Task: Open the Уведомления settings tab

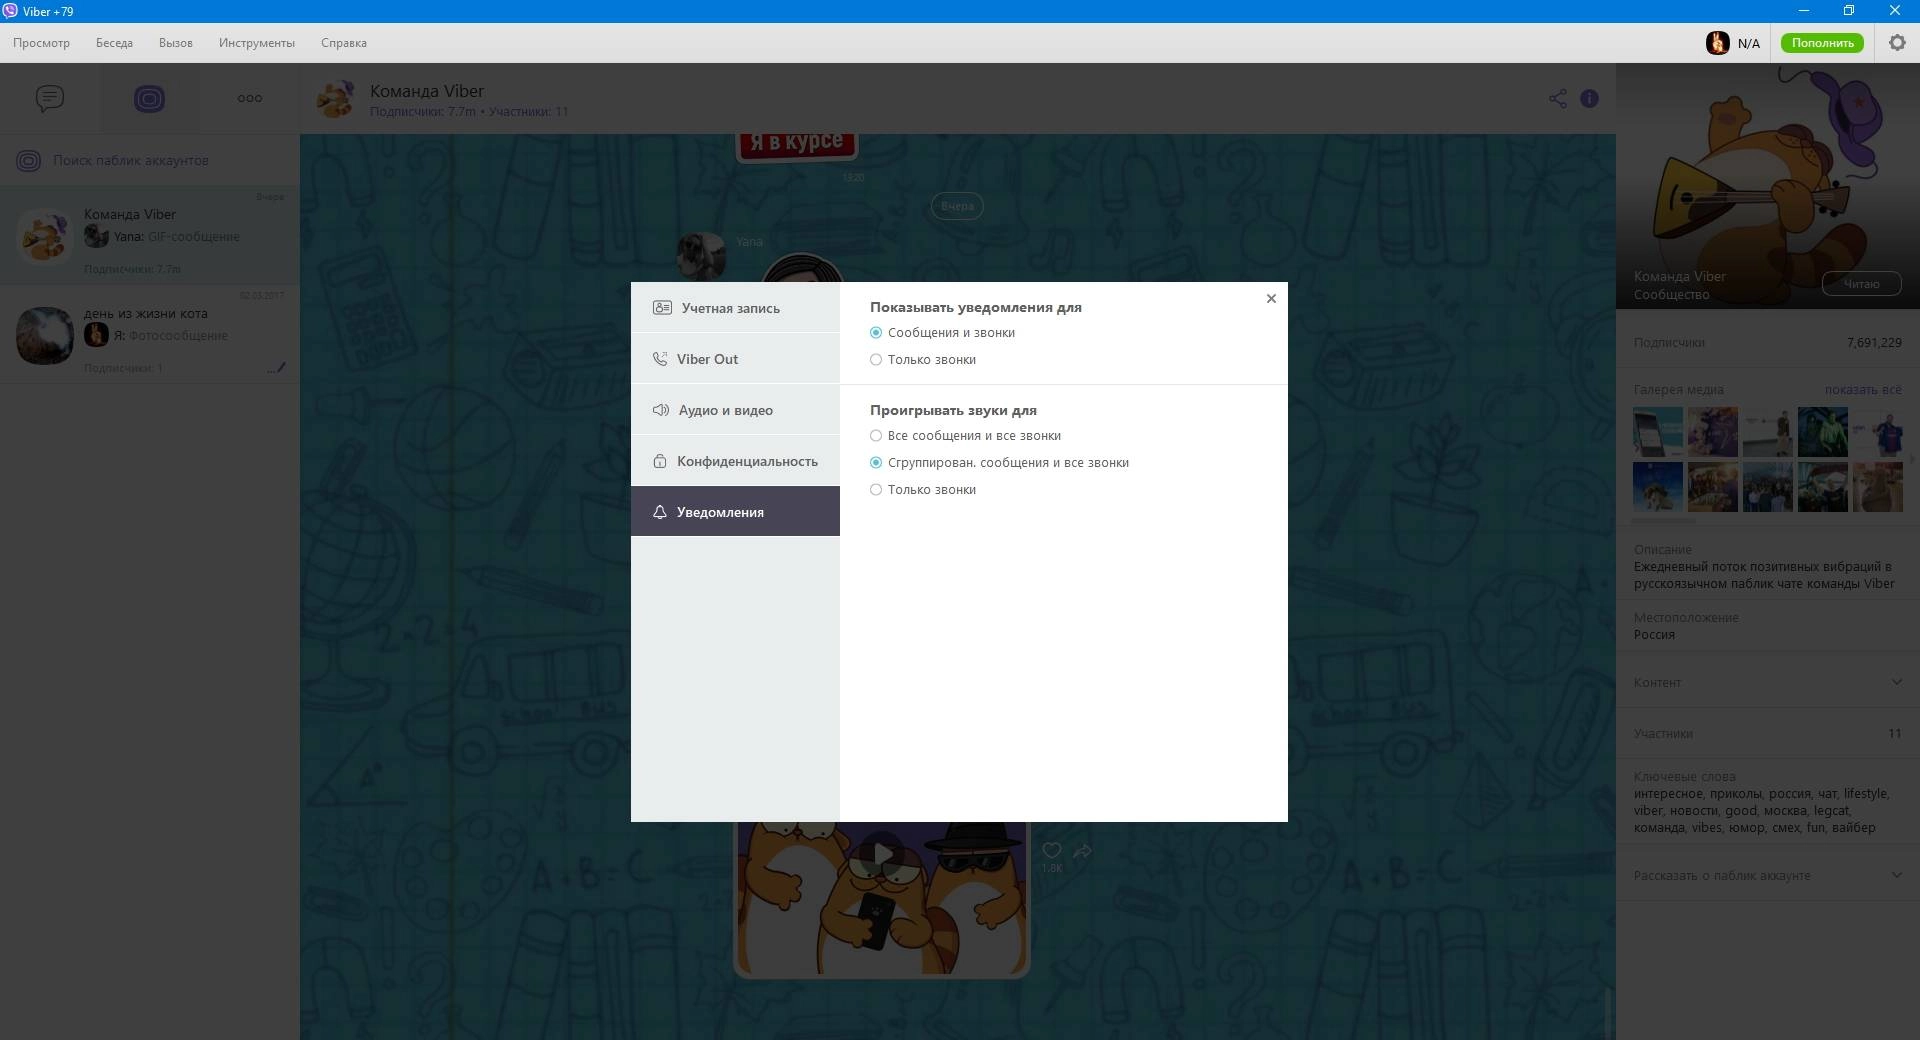Action: pyautogui.click(x=735, y=512)
